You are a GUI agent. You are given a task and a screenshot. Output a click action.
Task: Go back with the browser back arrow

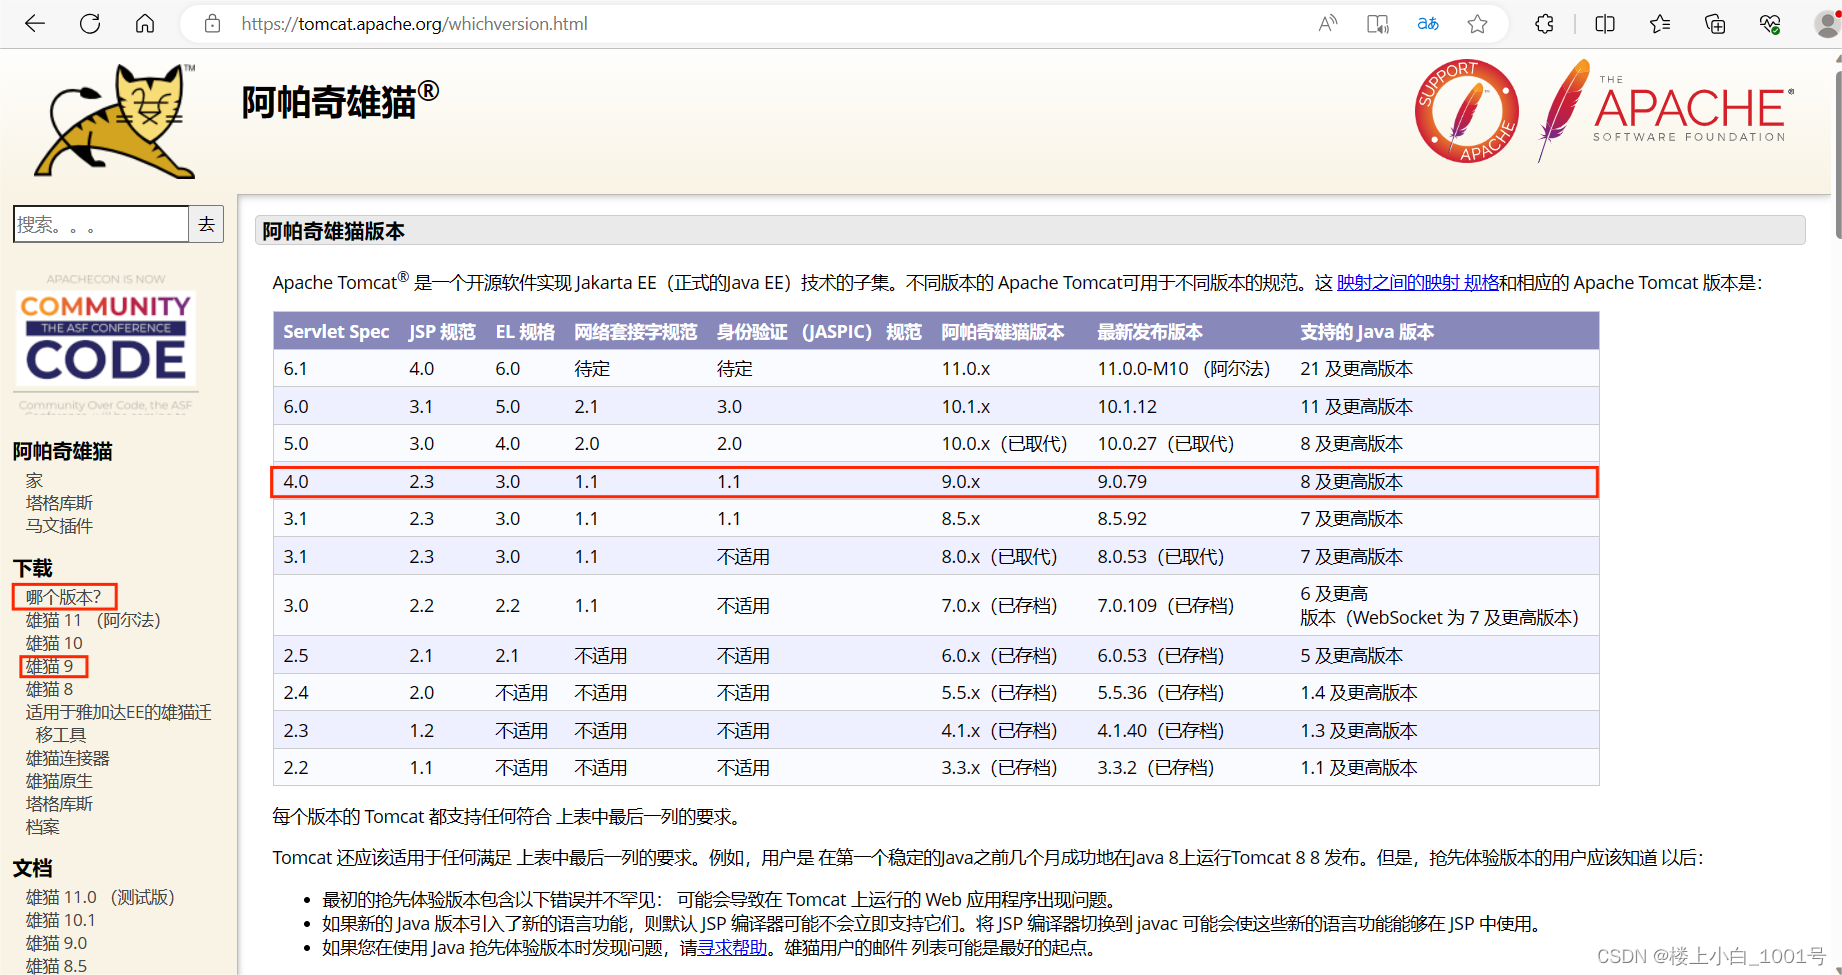click(35, 24)
